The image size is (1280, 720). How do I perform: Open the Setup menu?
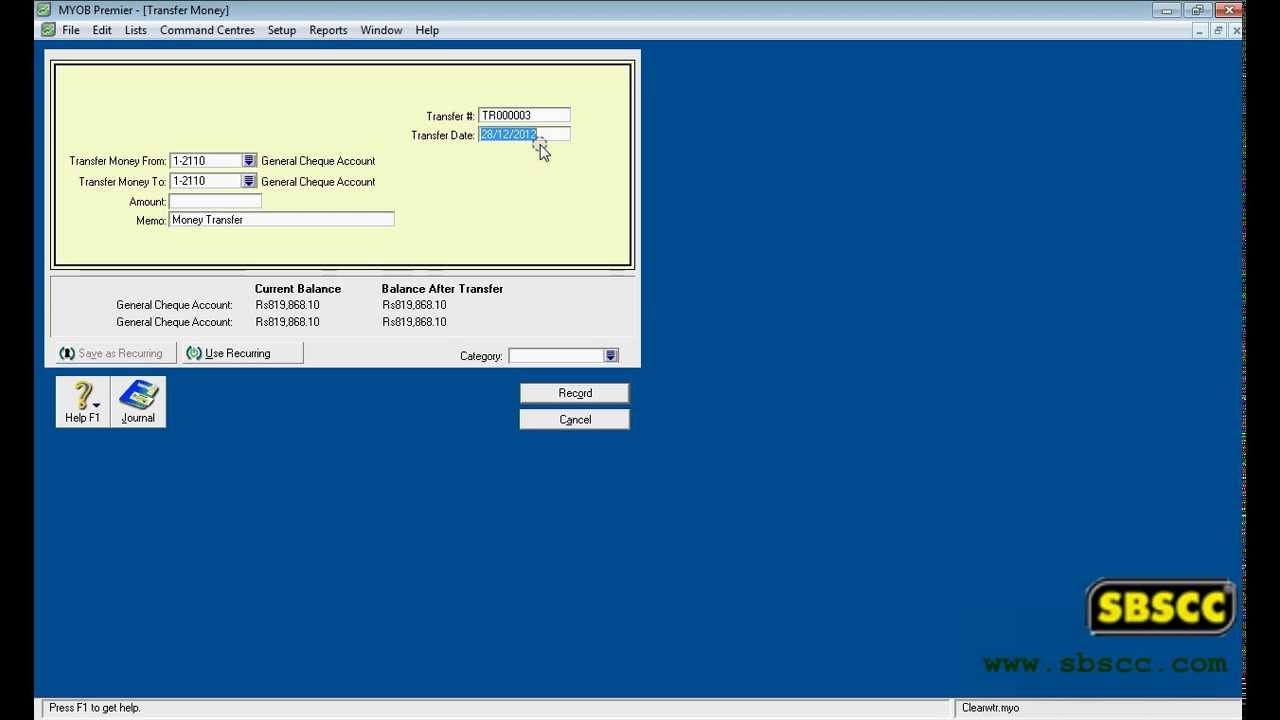coord(282,30)
